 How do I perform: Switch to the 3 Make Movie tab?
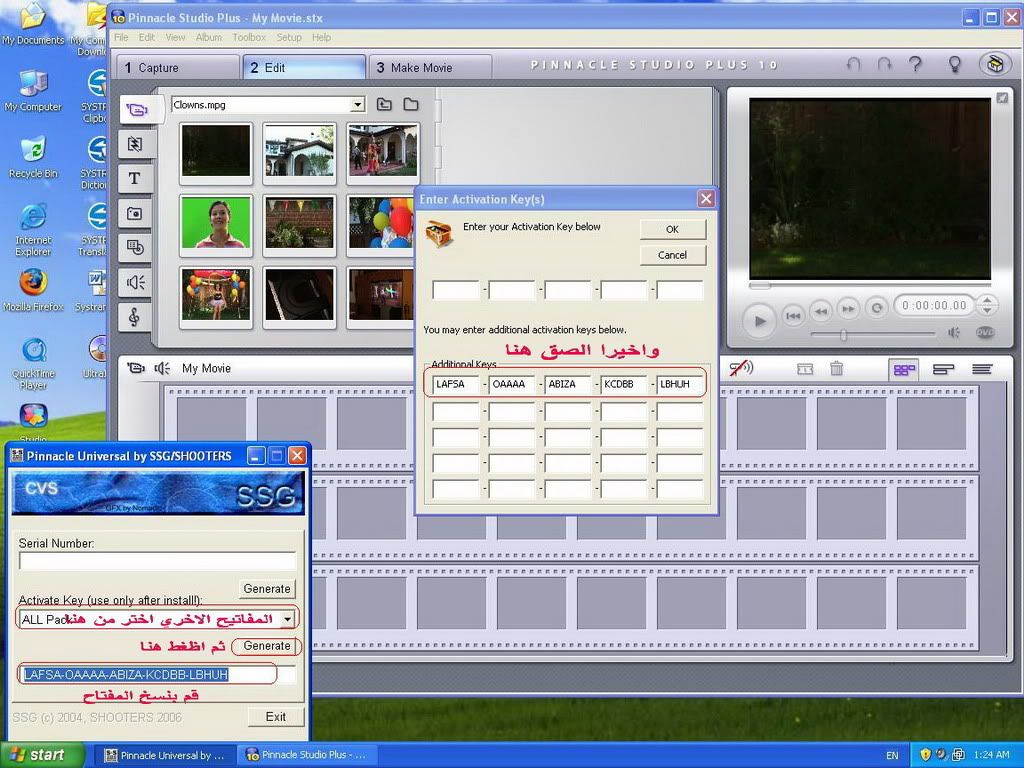pyautogui.click(x=431, y=67)
